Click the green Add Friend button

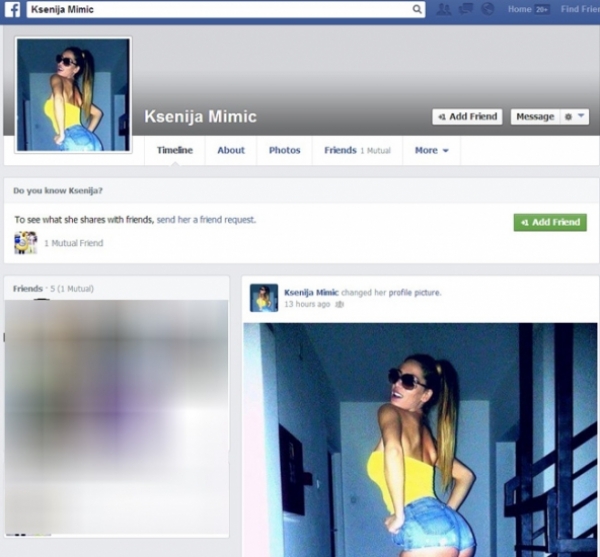(550, 222)
